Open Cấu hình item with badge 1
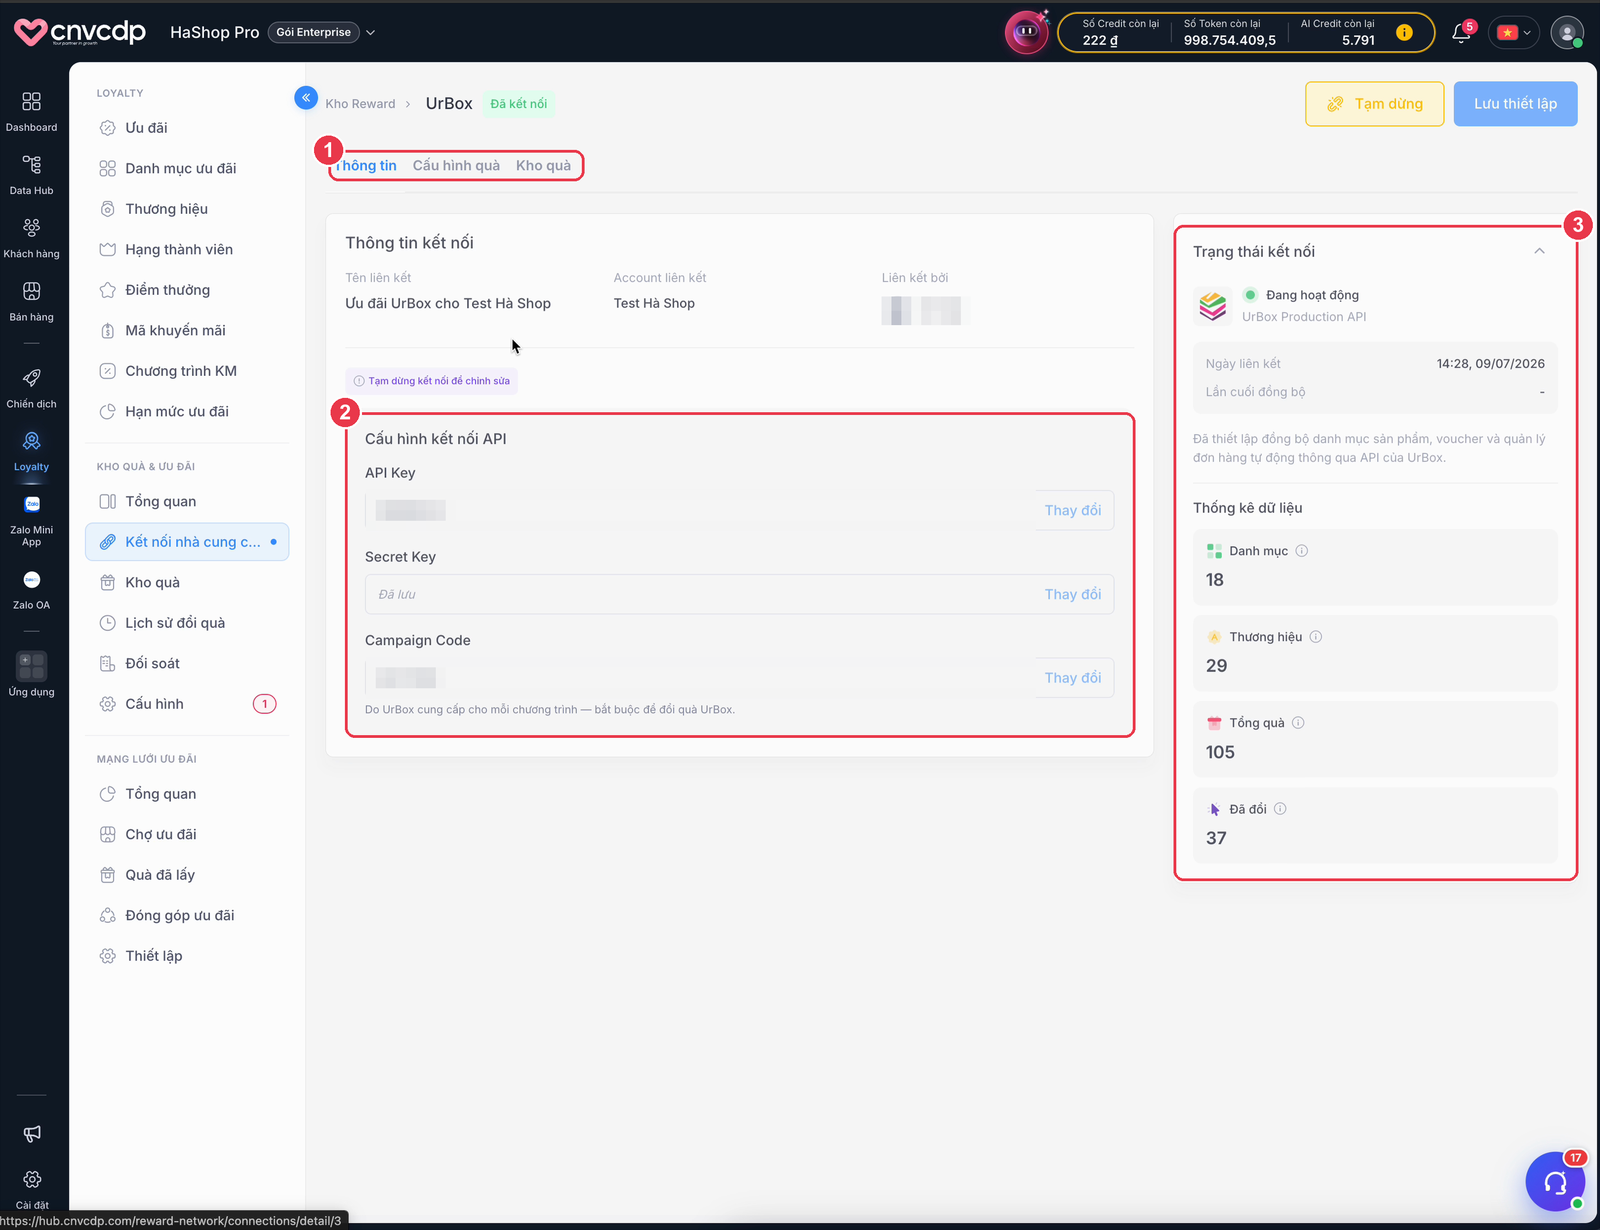Image resolution: width=1600 pixels, height=1230 pixels. [x=187, y=704]
